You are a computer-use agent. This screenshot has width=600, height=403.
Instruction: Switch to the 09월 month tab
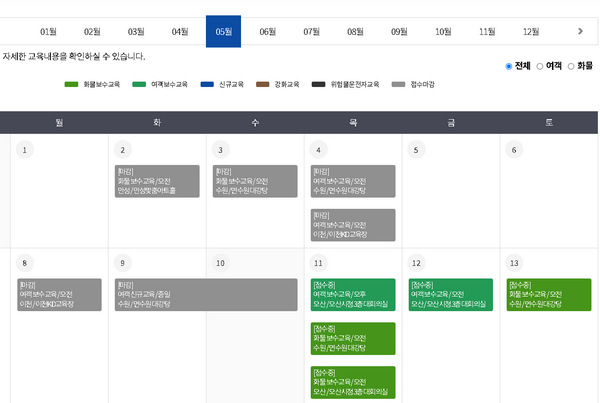[x=399, y=32]
